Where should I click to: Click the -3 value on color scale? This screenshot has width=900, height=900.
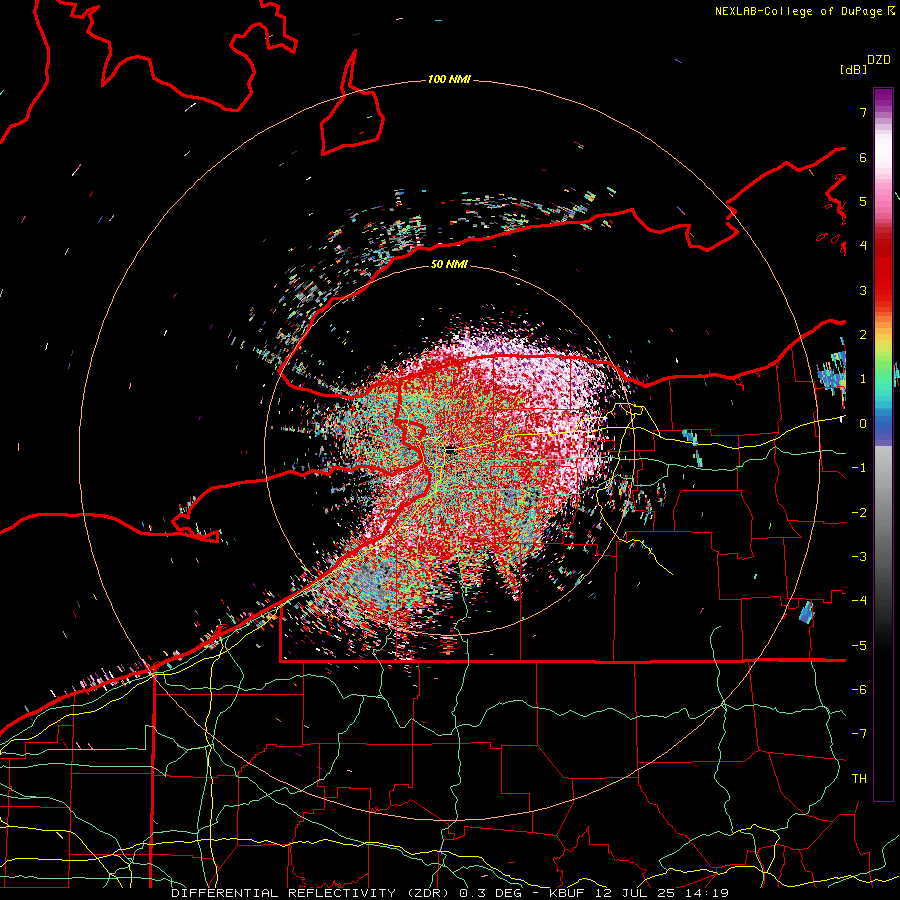tap(859, 557)
